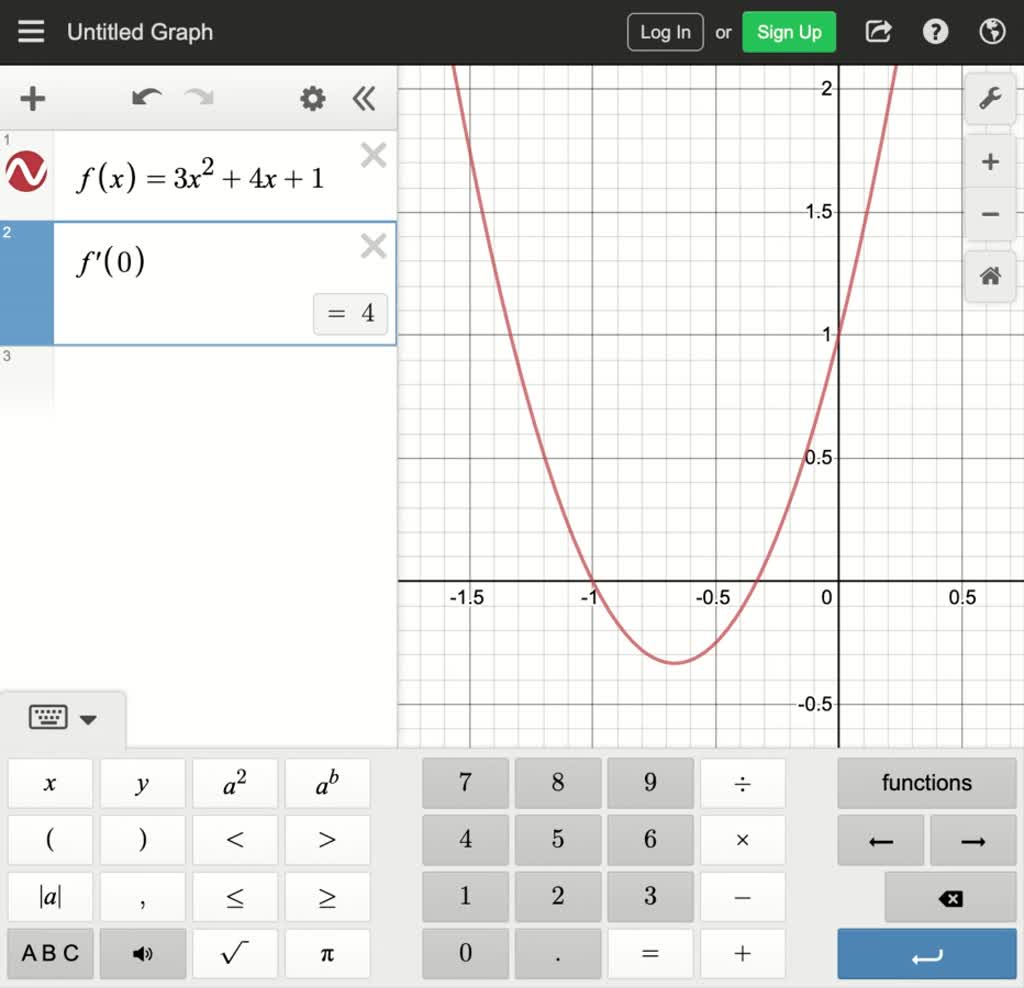Open the functions key on the keypad
Viewport: 1024px width, 988px height.
tap(926, 782)
